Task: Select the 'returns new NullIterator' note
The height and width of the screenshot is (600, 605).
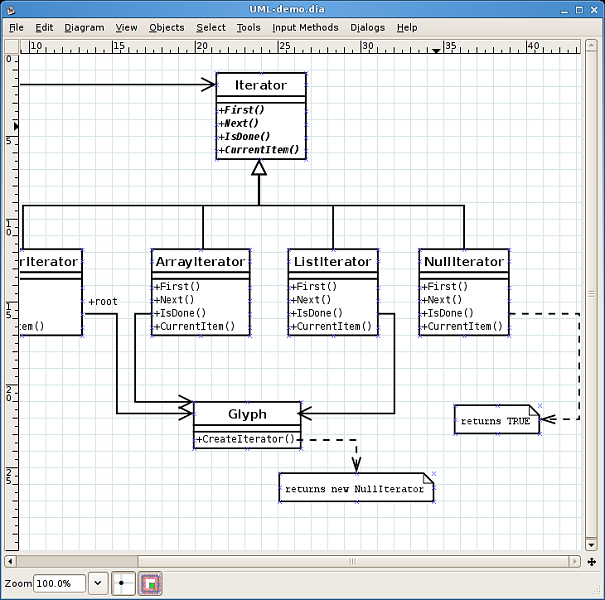Action: 357,488
